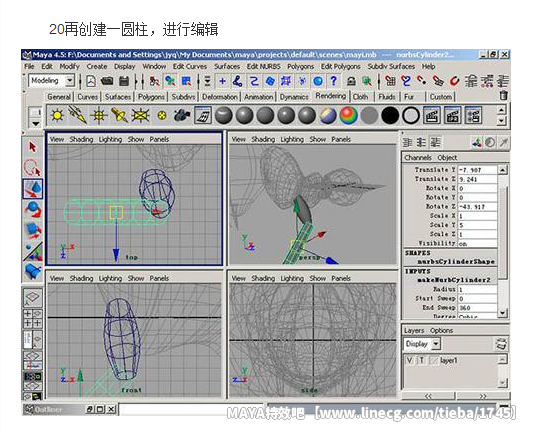This screenshot has width=558, height=432.
Task: Click the hollow ring shader icon
Action: pyautogui.click(x=411, y=116)
